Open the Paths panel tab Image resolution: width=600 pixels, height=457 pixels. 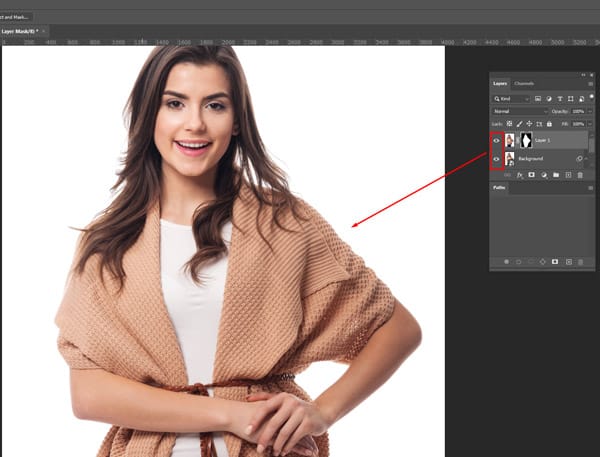pos(499,188)
